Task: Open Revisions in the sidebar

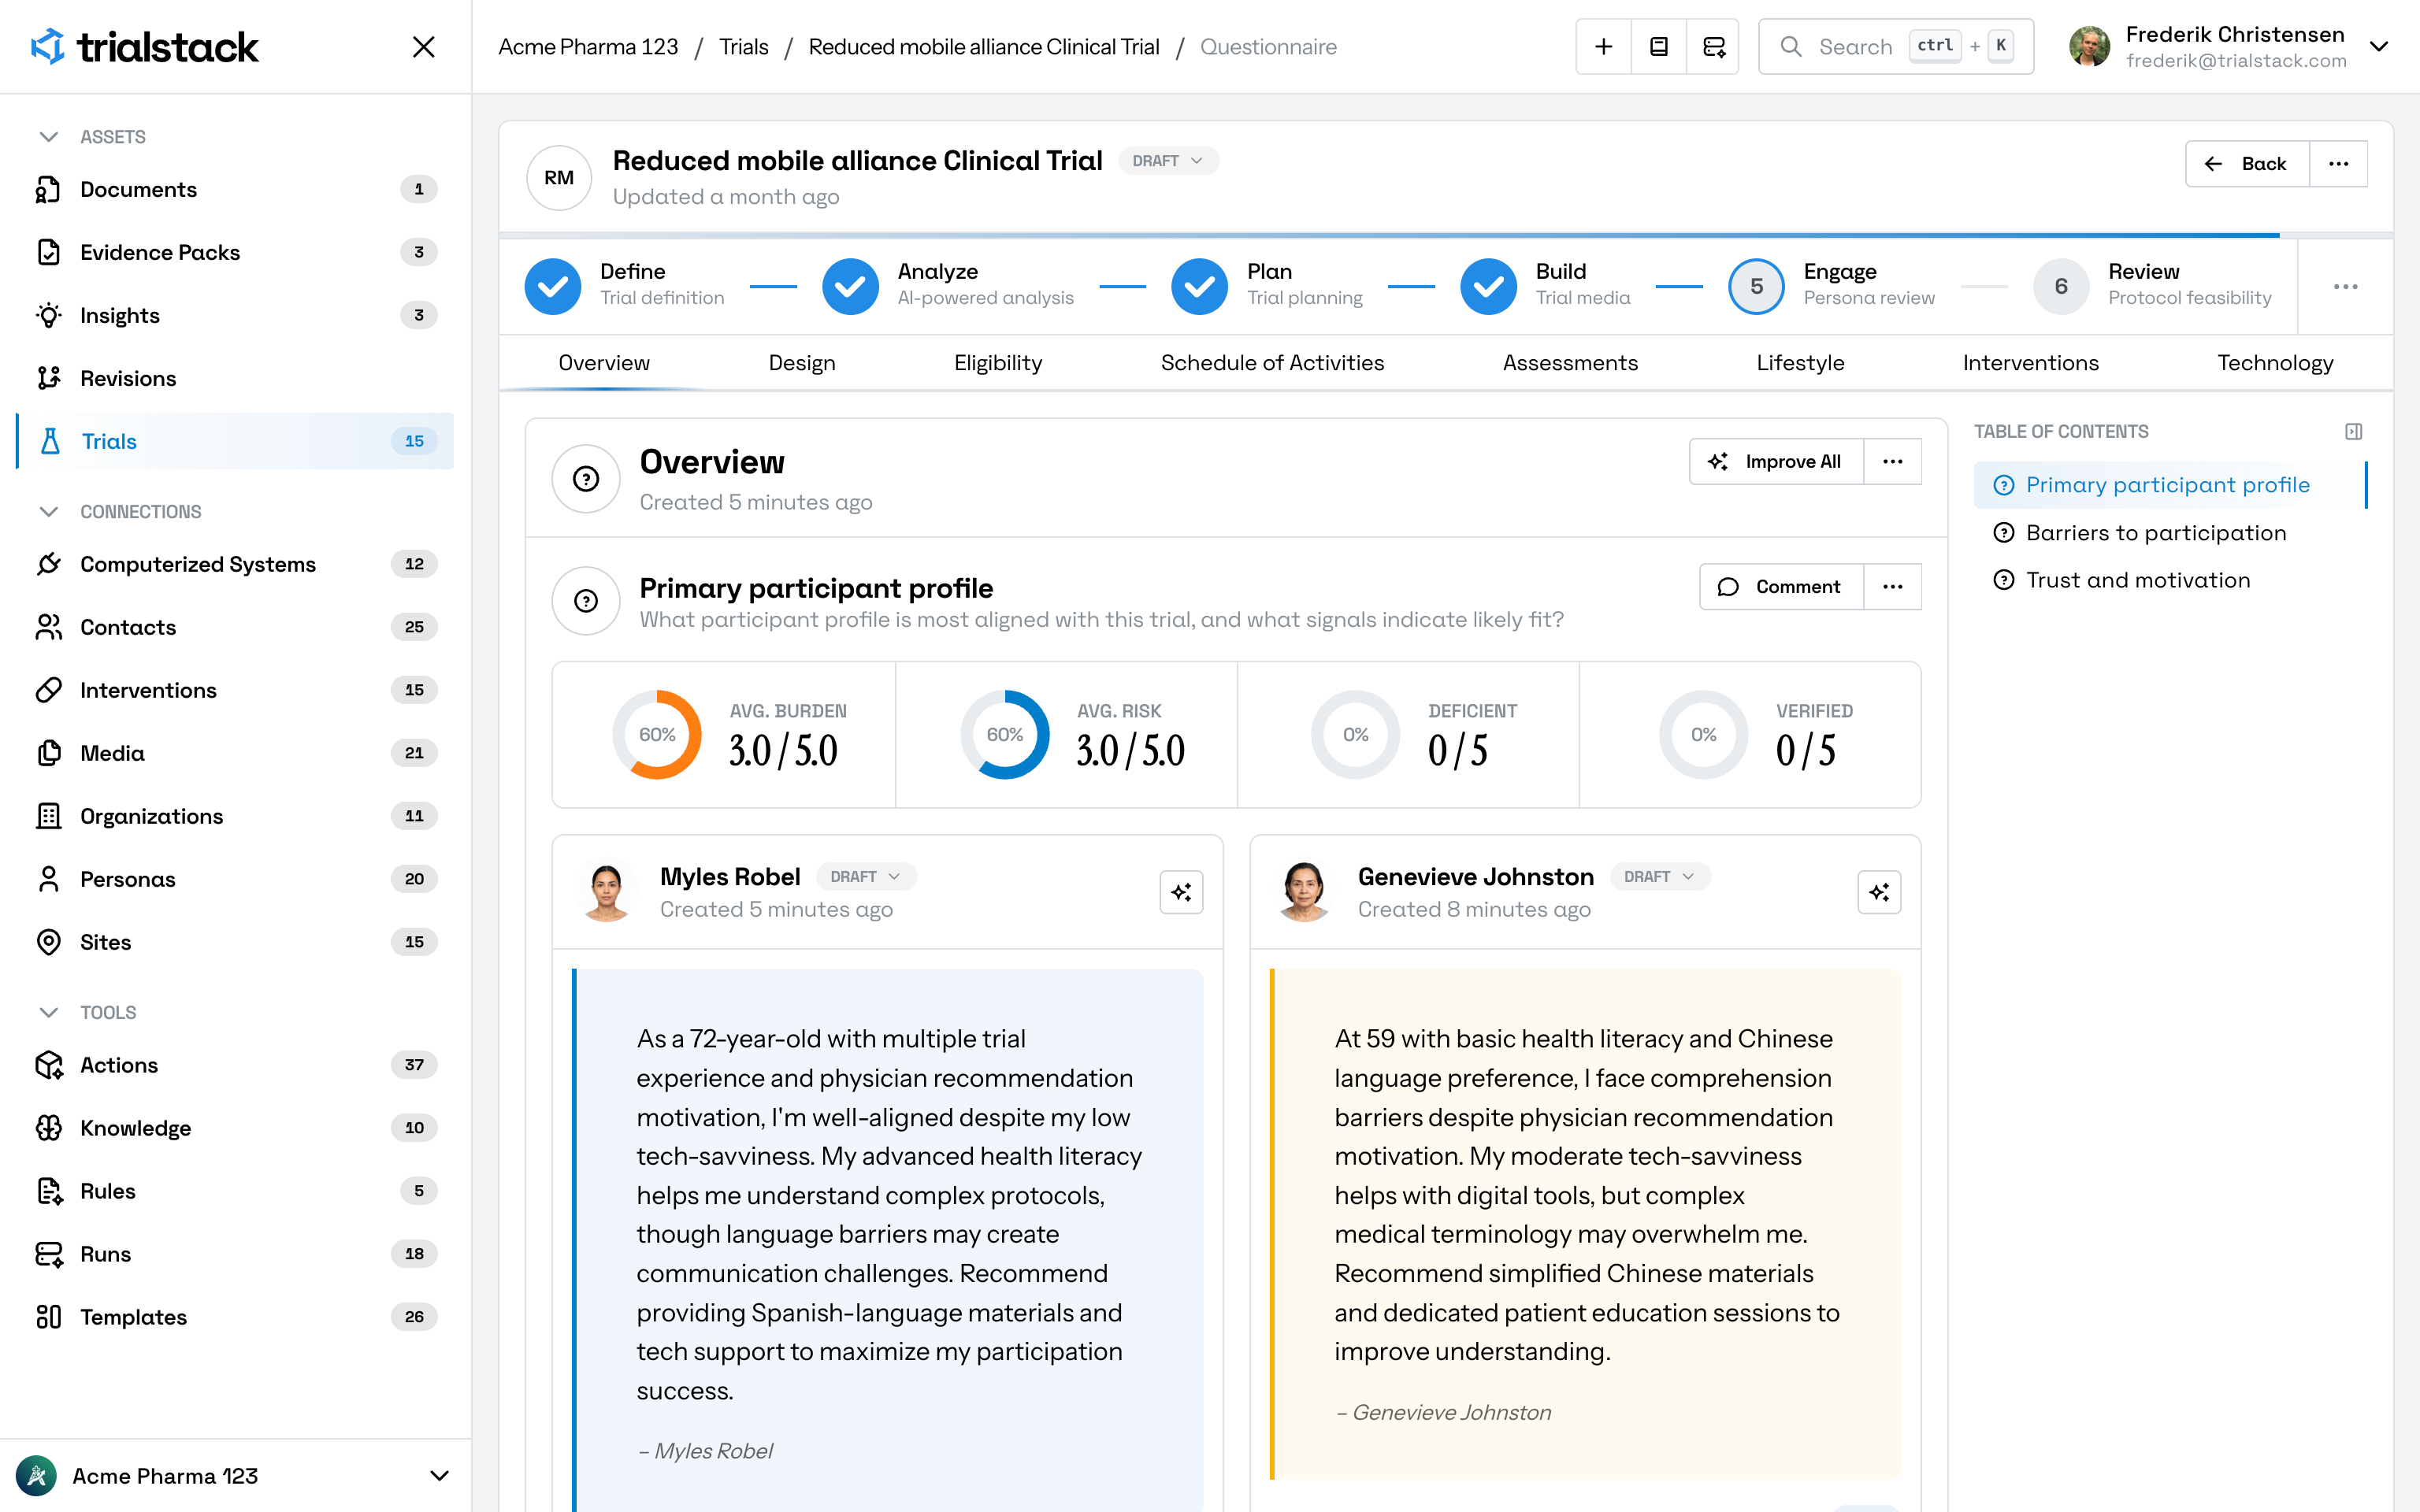Action: 235,378
